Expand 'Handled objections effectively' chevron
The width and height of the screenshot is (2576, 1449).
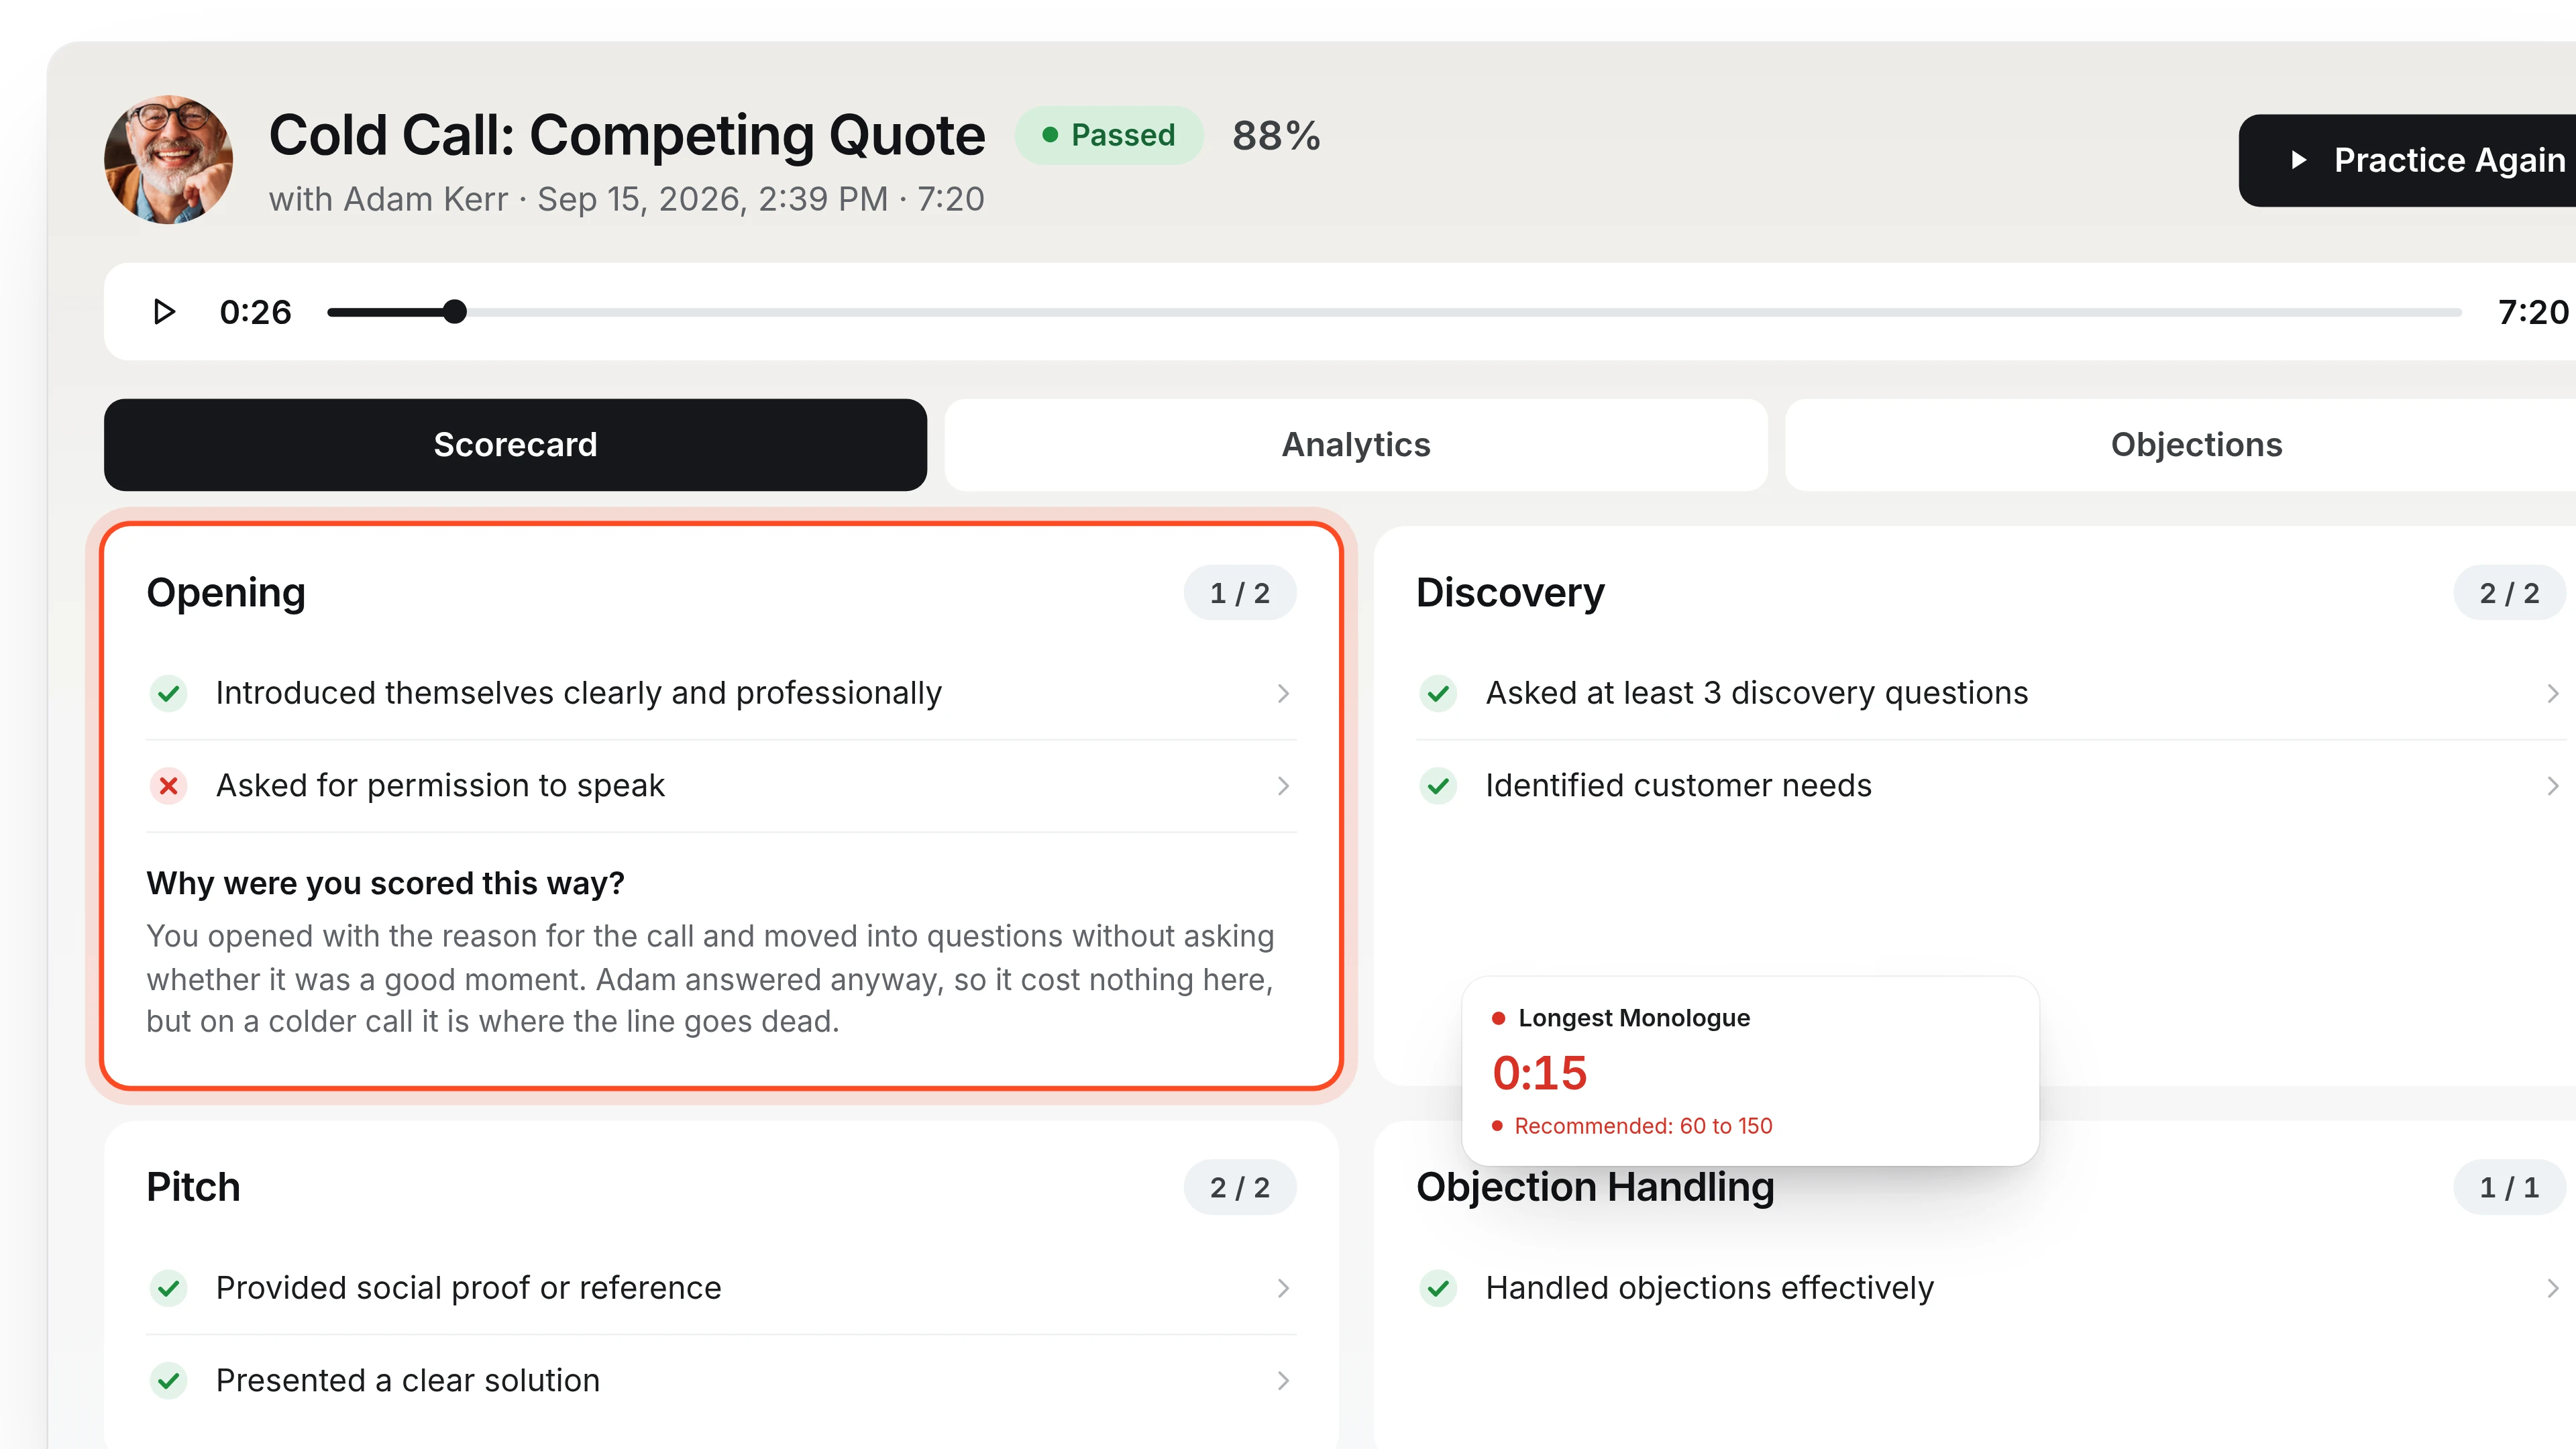point(2552,1288)
